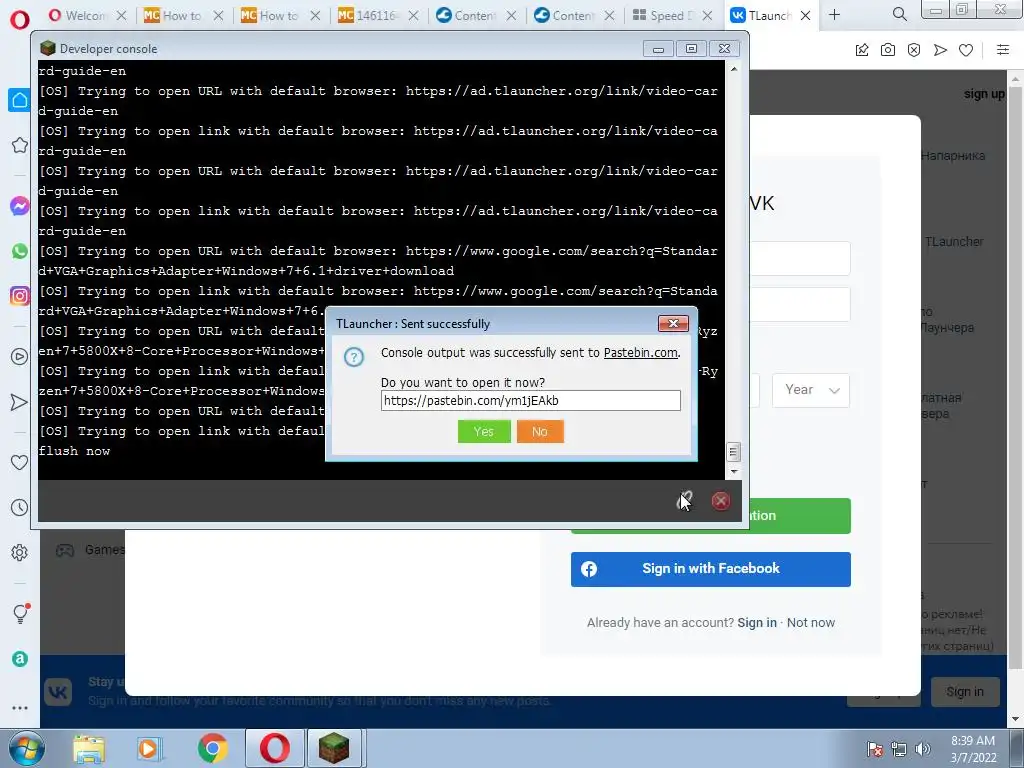
Task: Click the three-dots sidebar setup icon
Action: pos(20,708)
